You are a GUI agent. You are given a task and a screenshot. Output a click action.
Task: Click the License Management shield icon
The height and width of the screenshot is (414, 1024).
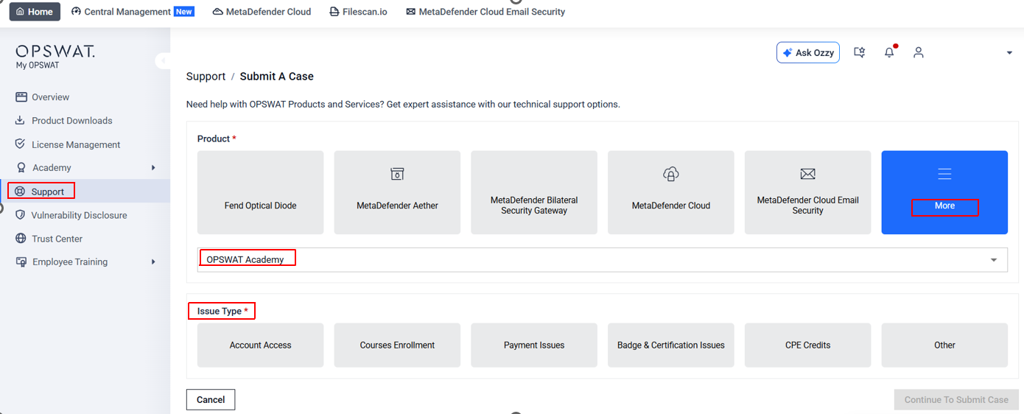click(x=20, y=144)
